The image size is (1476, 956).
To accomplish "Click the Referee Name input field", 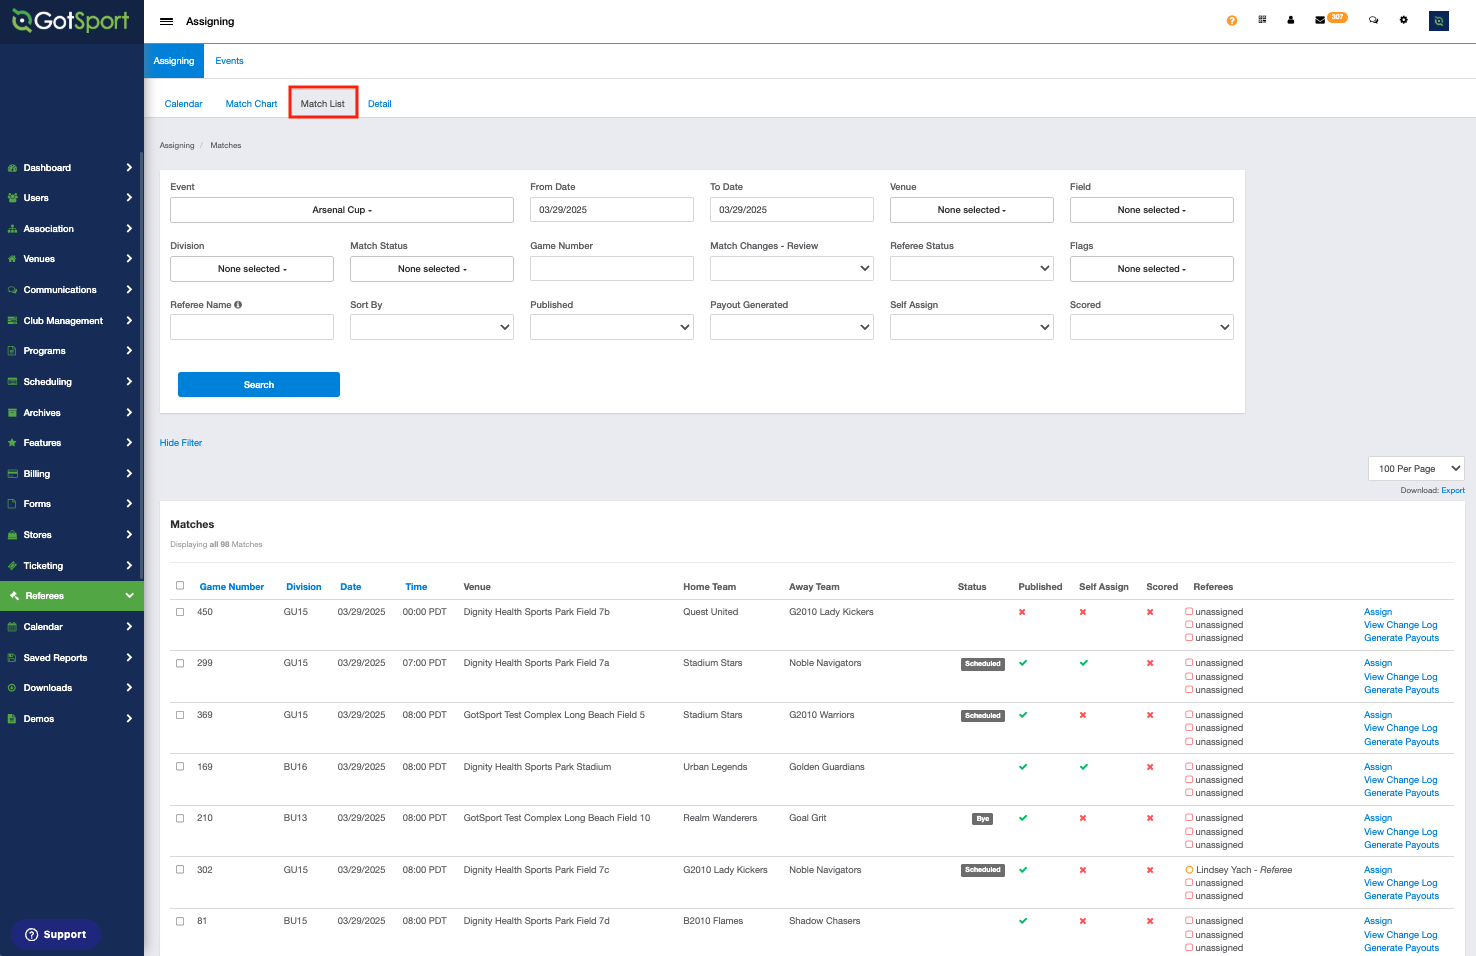I will click(x=252, y=327).
